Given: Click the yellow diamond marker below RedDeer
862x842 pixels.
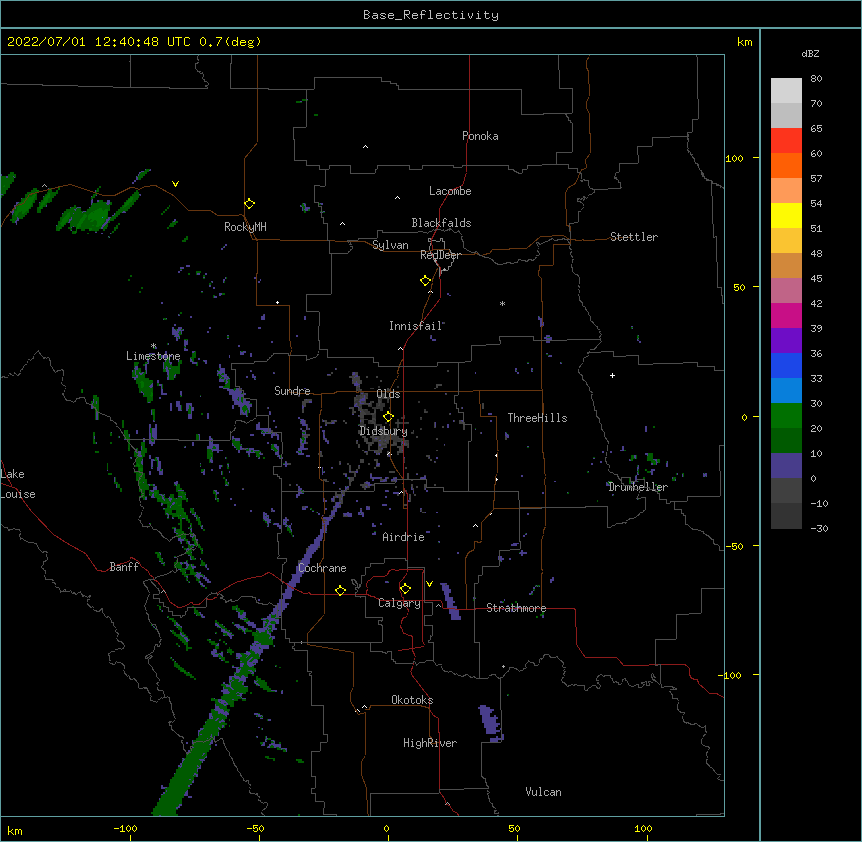Looking at the screenshot, I should point(425,281).
